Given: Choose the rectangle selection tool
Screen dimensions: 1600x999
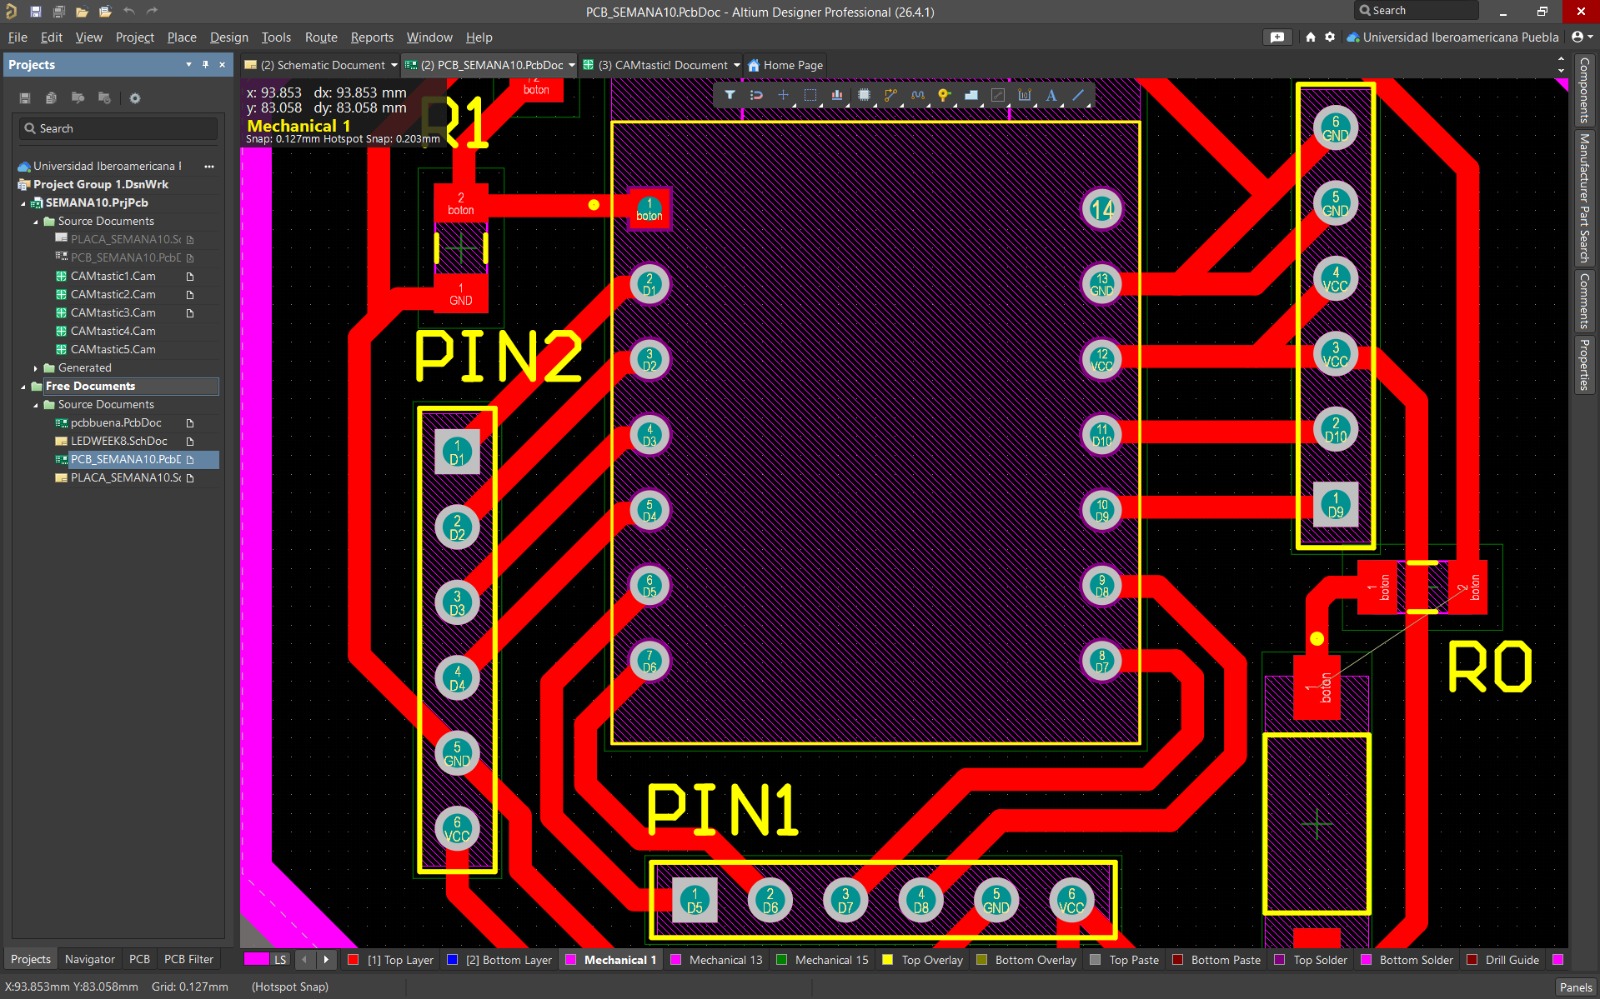Looking at the screenshot, I should point(810,95).
